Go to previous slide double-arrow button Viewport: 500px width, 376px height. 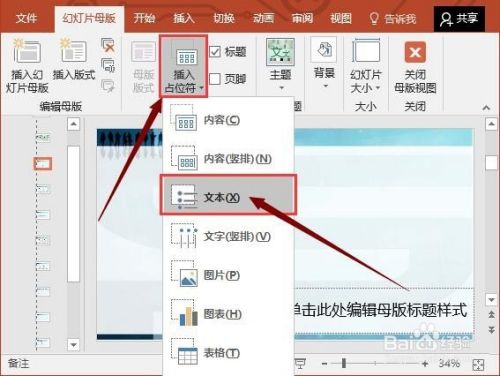click(491, 314)
